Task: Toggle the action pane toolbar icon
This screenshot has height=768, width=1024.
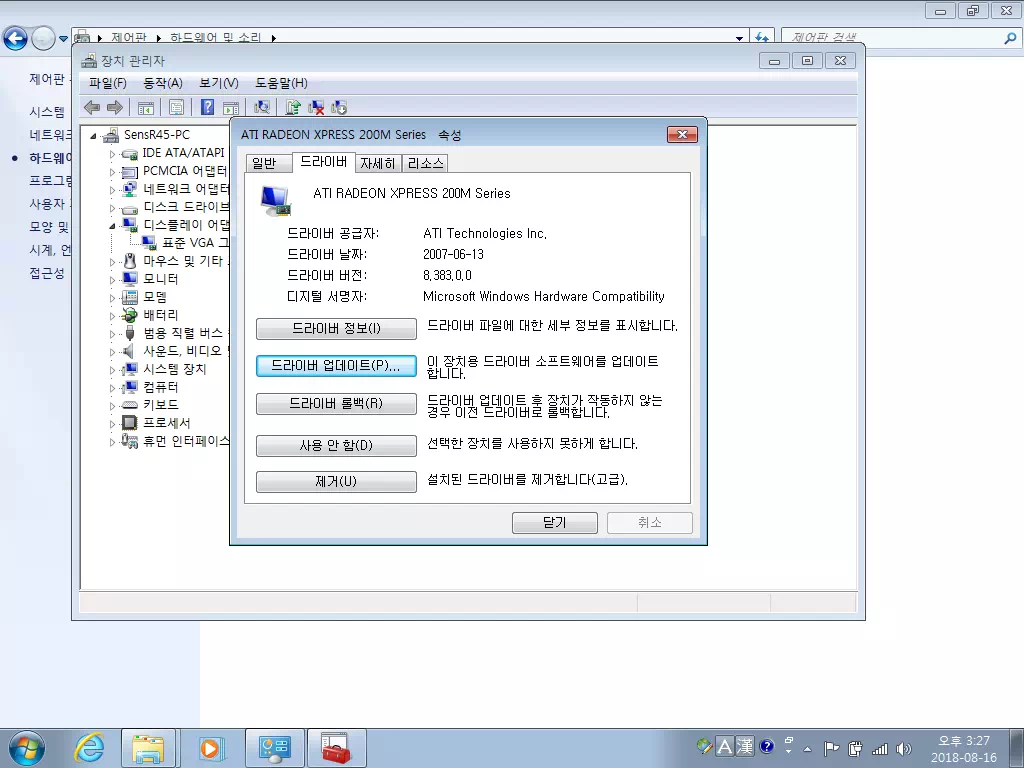Action: [x=231, y=107]
